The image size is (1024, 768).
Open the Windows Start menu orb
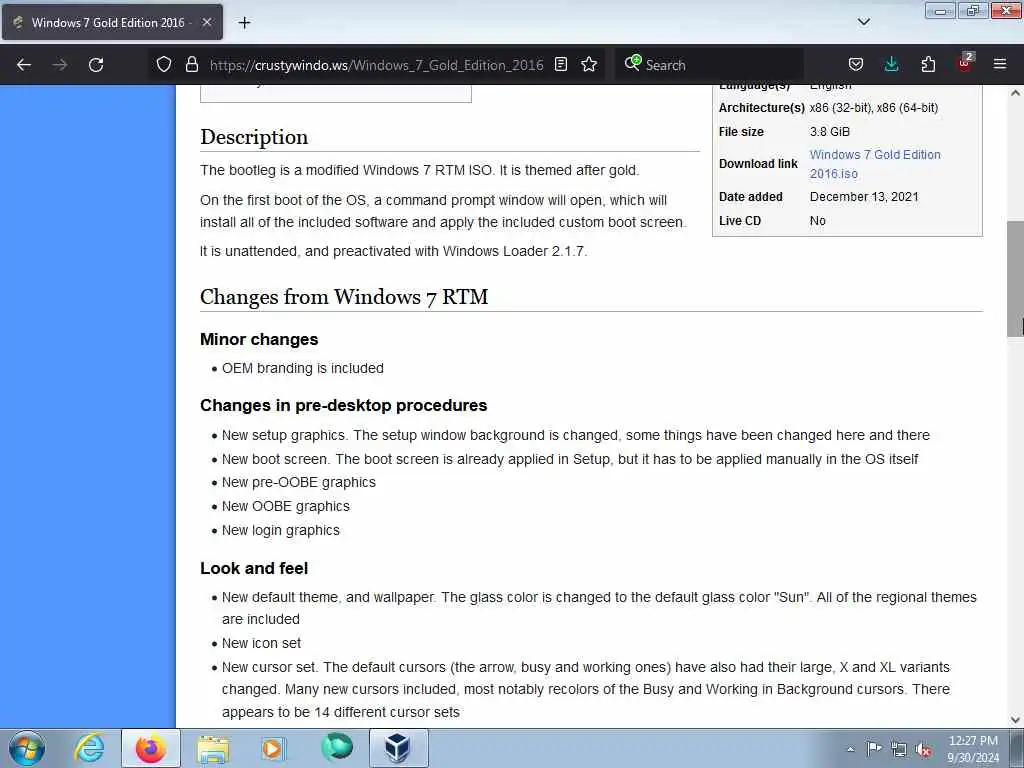pos(27,748)
